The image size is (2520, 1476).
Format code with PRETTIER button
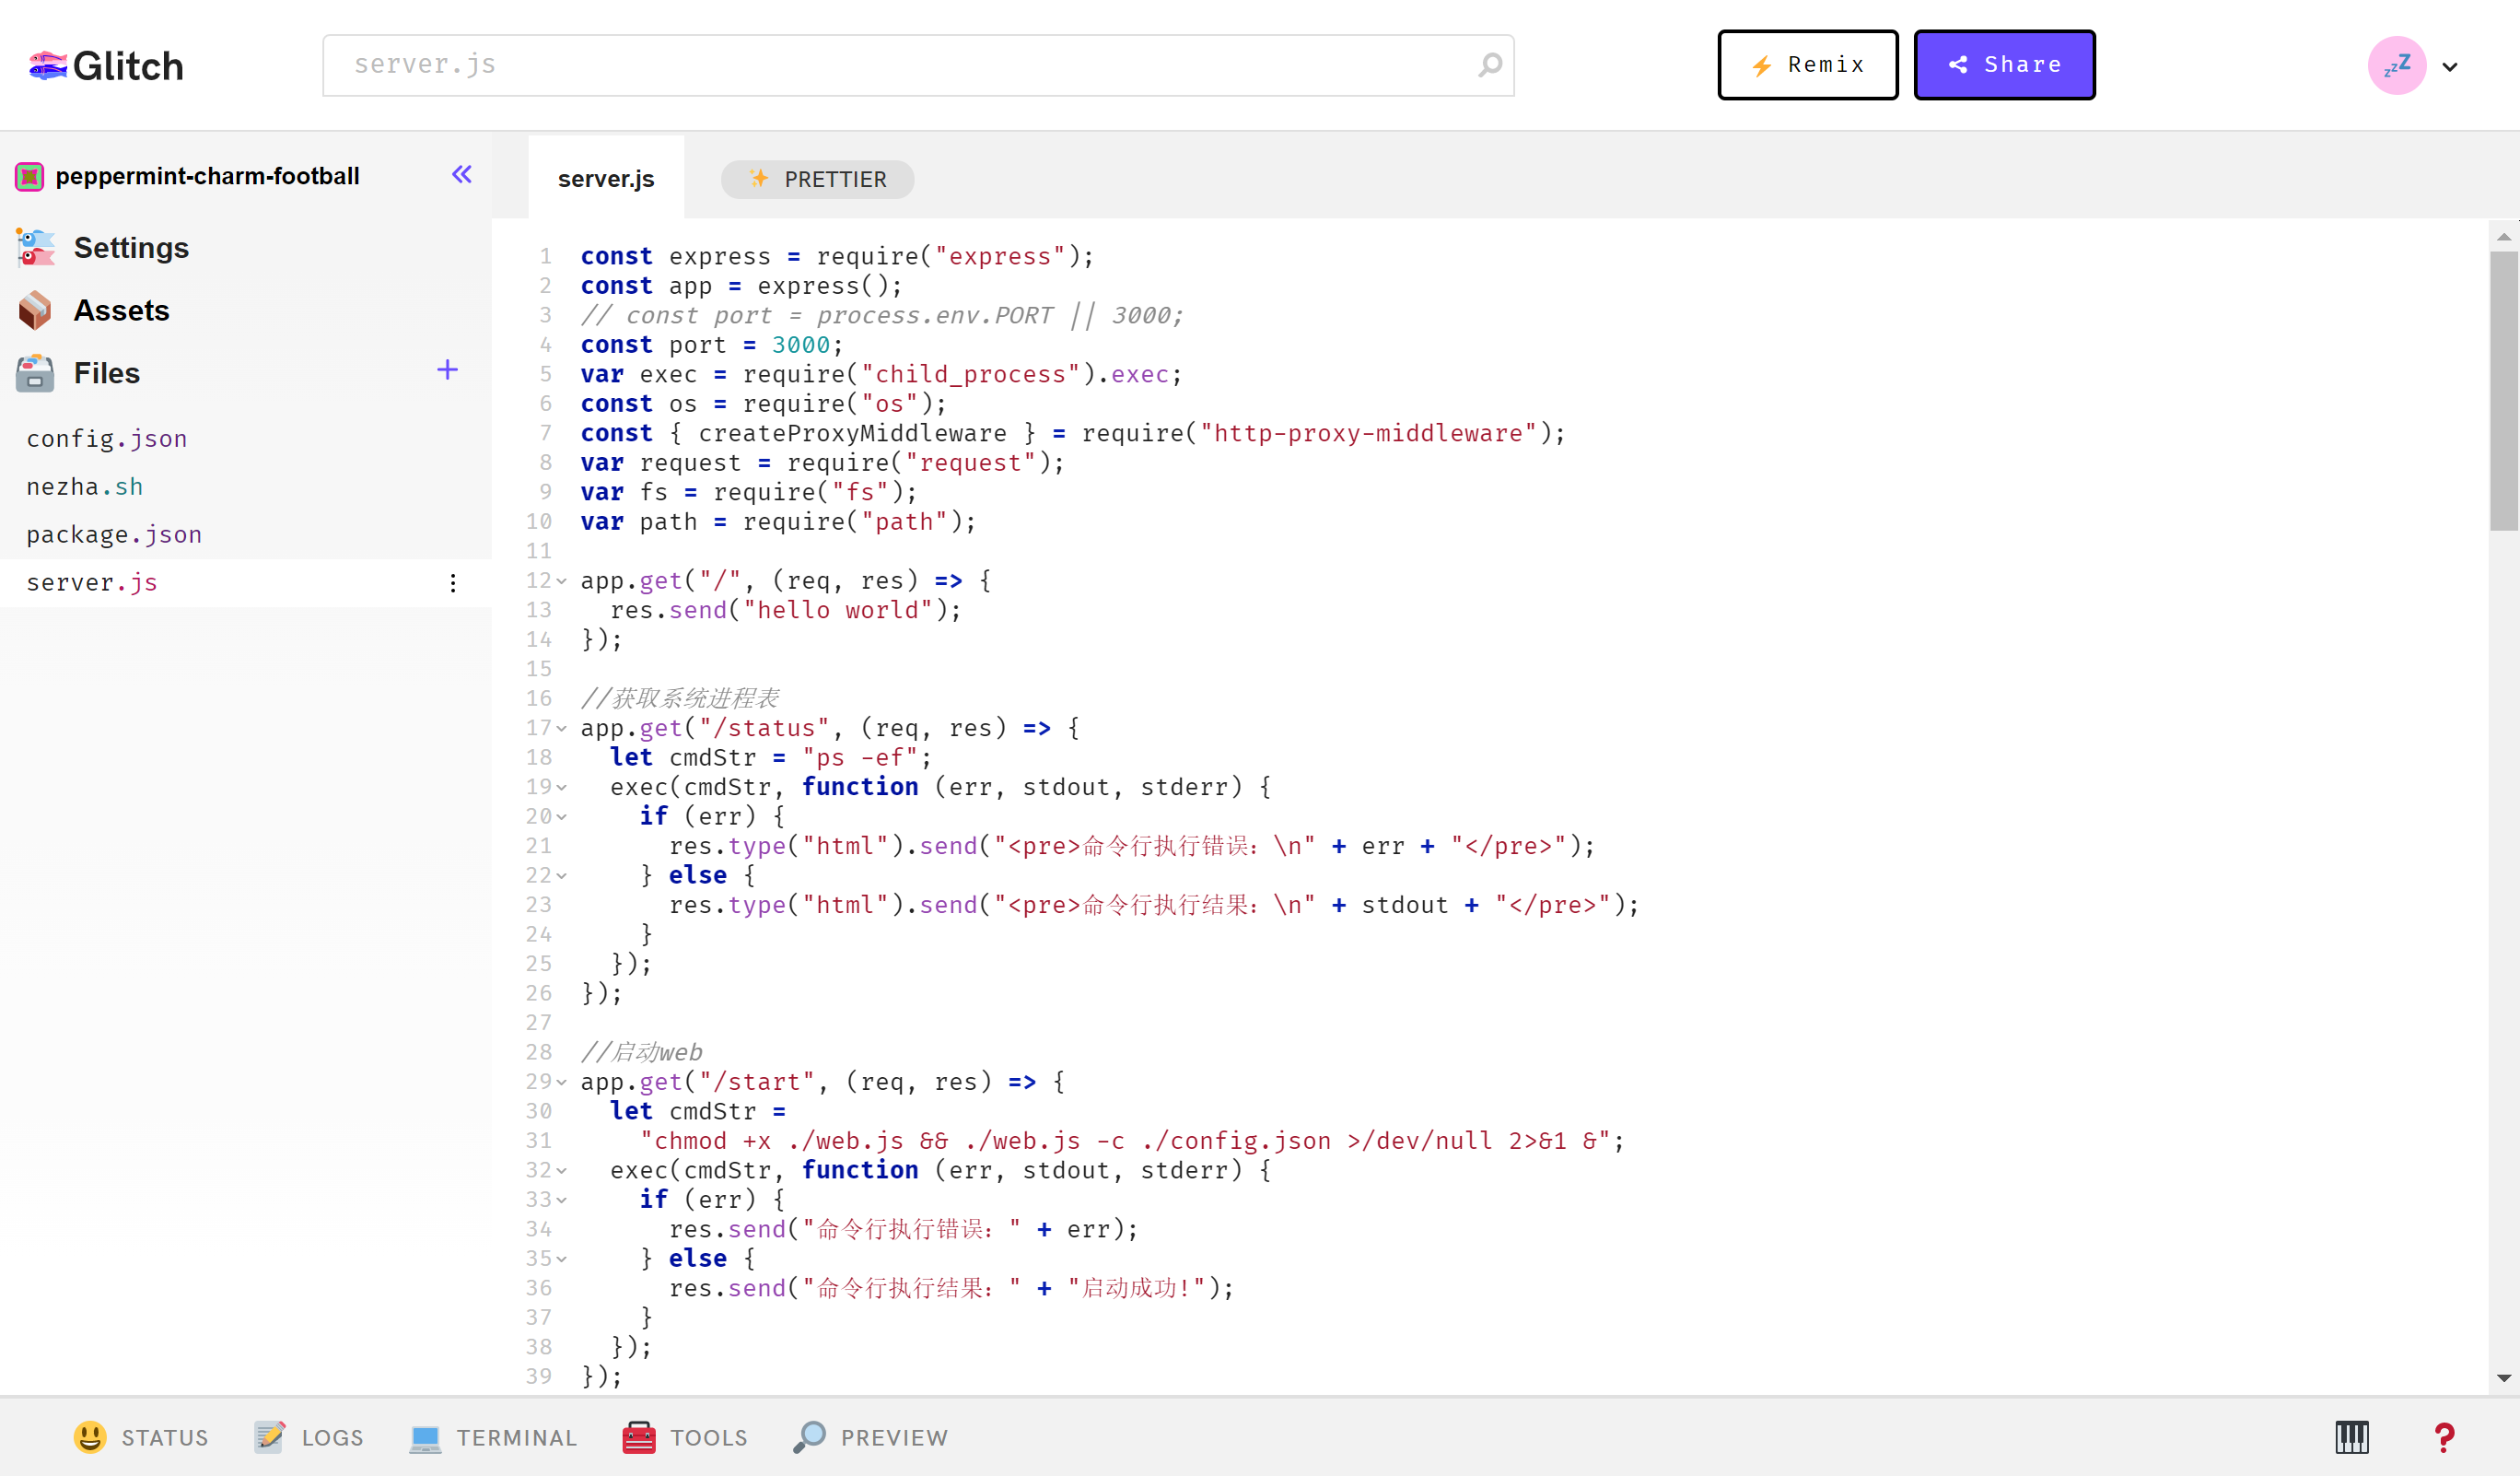pyautogui.click(x=817, y=179)
